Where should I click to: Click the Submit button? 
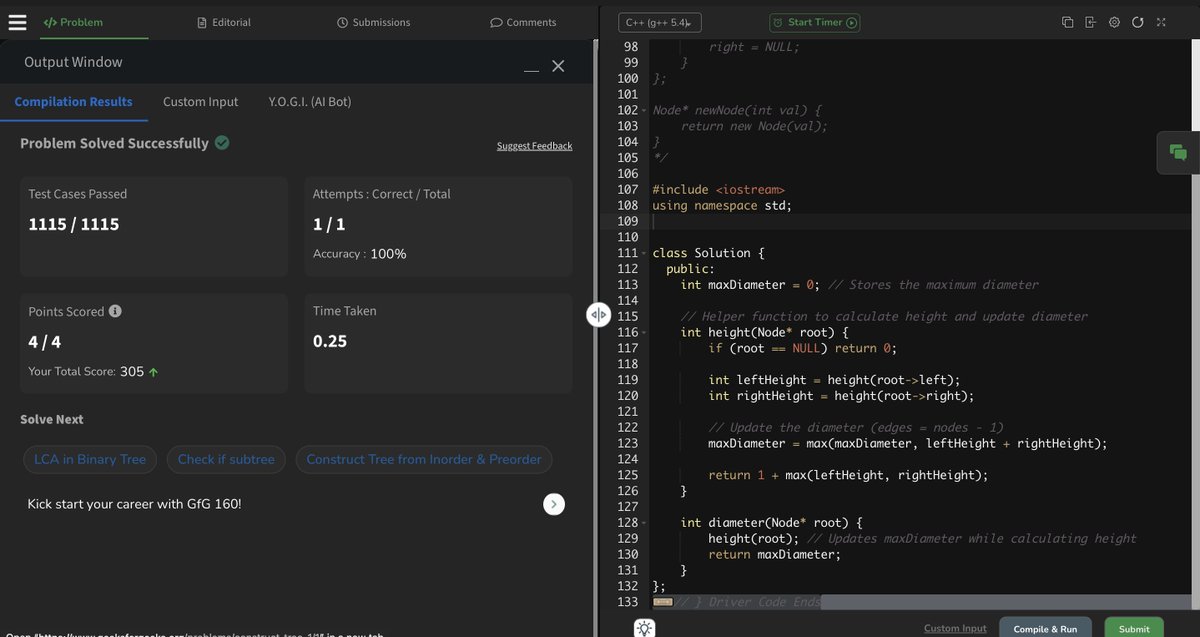coord(1134,628)
